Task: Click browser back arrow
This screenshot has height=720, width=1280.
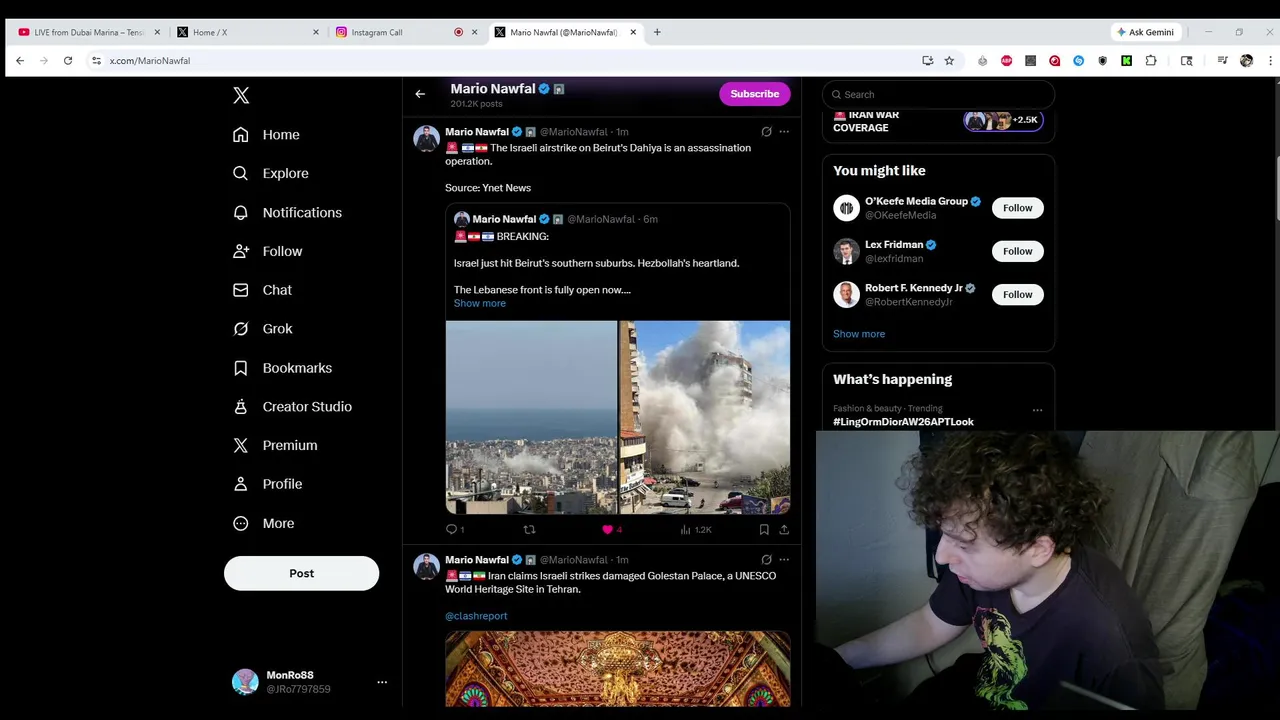Action: tap(20, 61)
